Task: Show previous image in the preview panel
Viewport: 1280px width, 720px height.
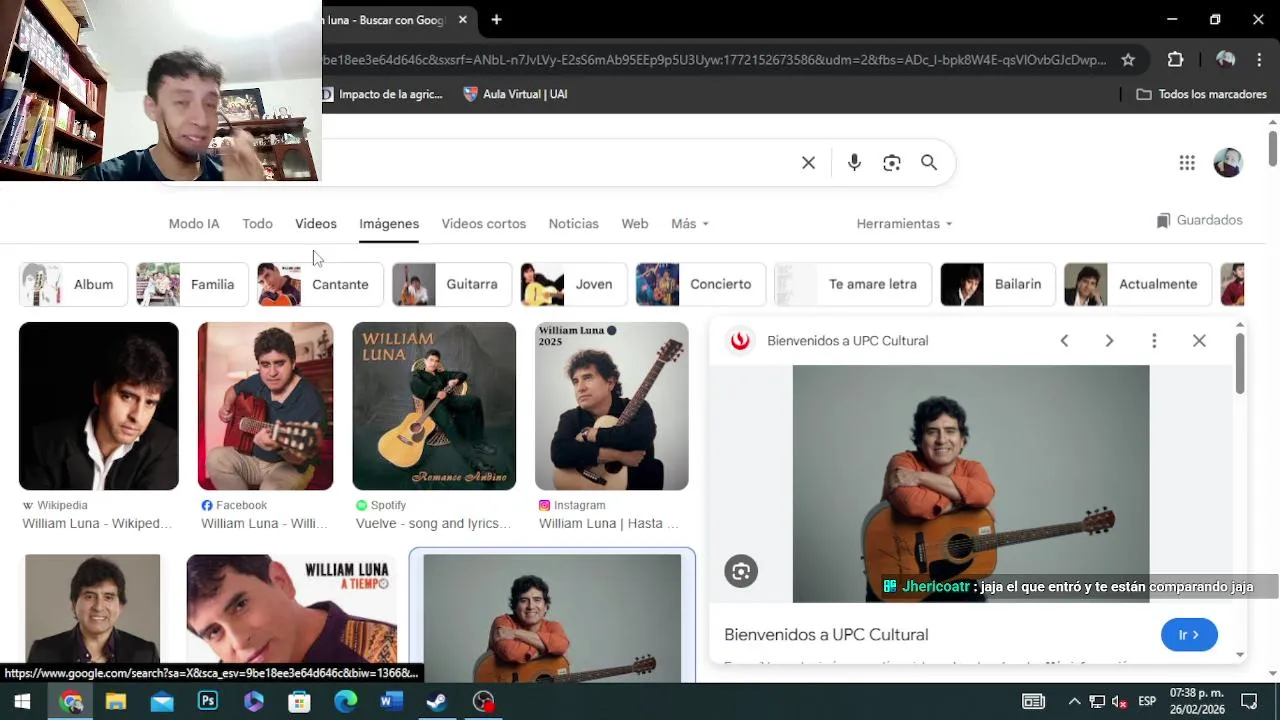Action: 1064,341
